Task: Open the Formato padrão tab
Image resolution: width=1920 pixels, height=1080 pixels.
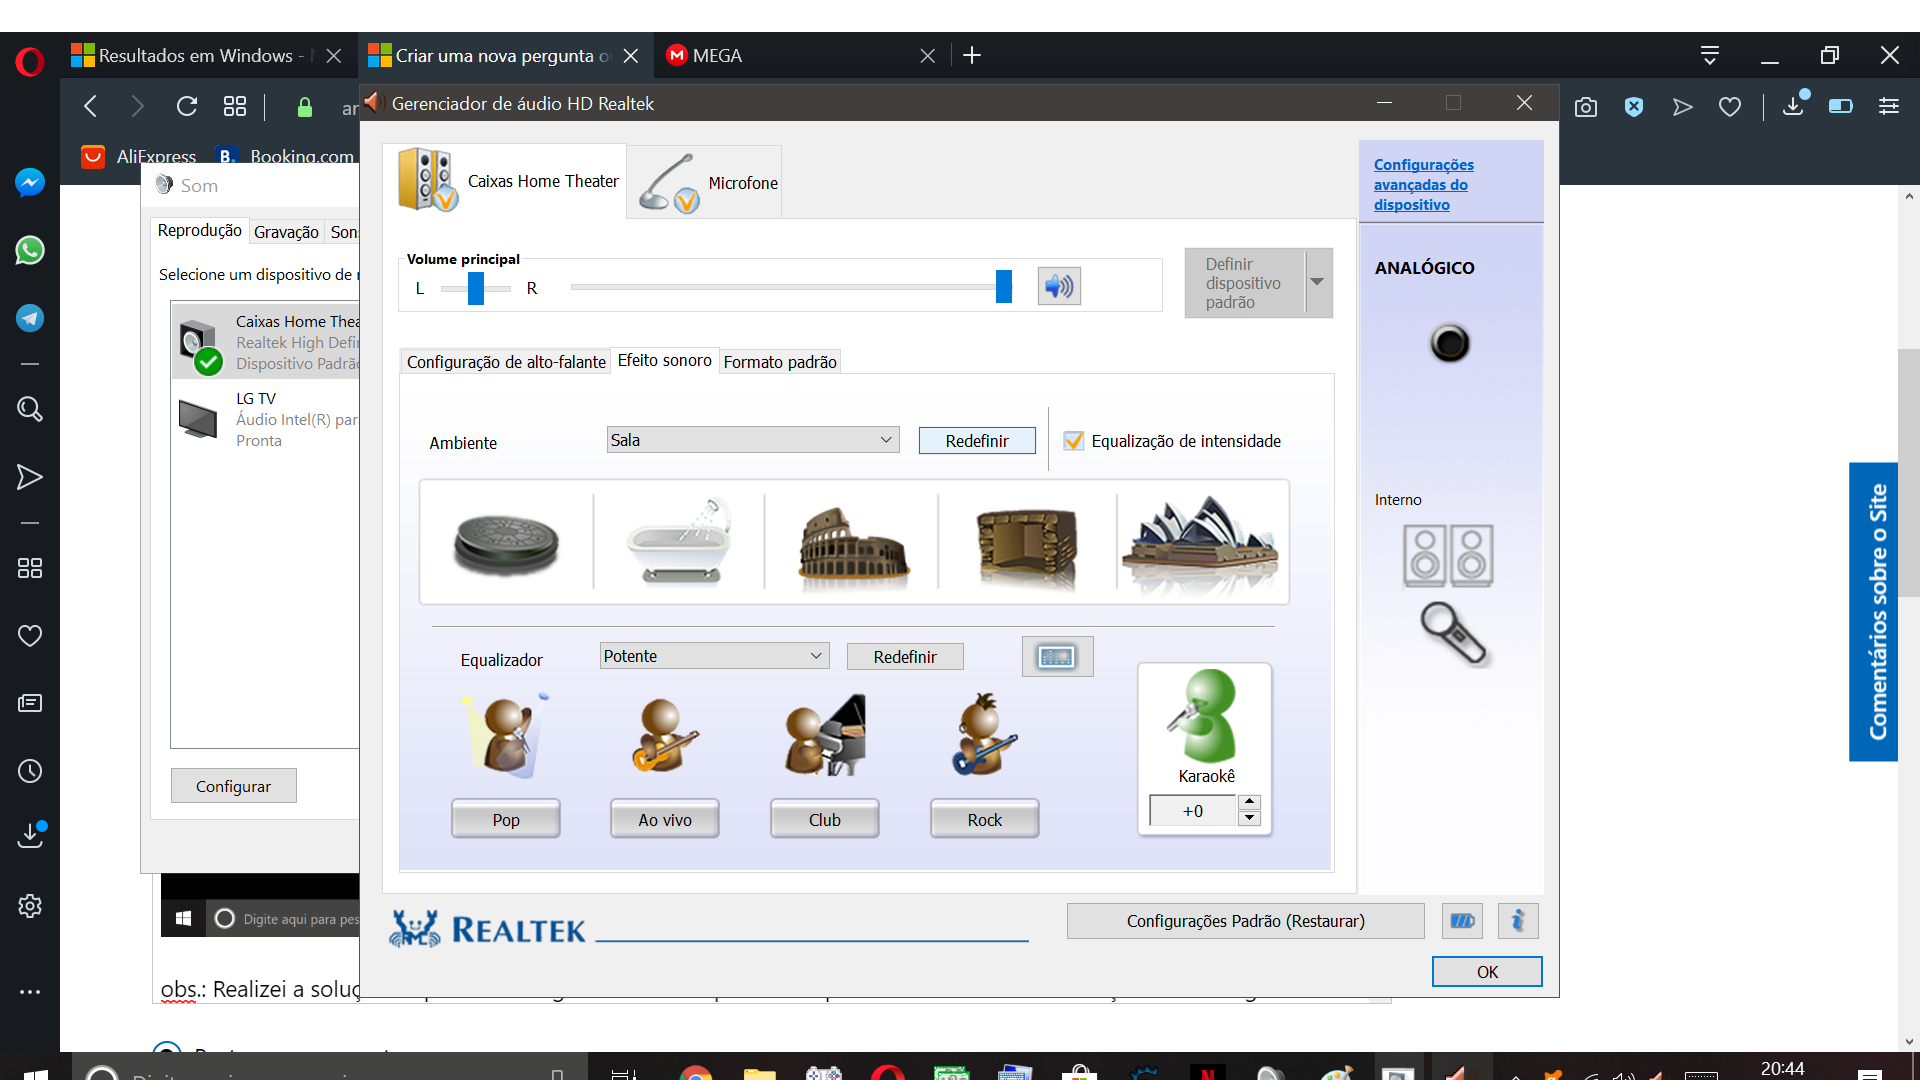Action: tap(779, 362)
